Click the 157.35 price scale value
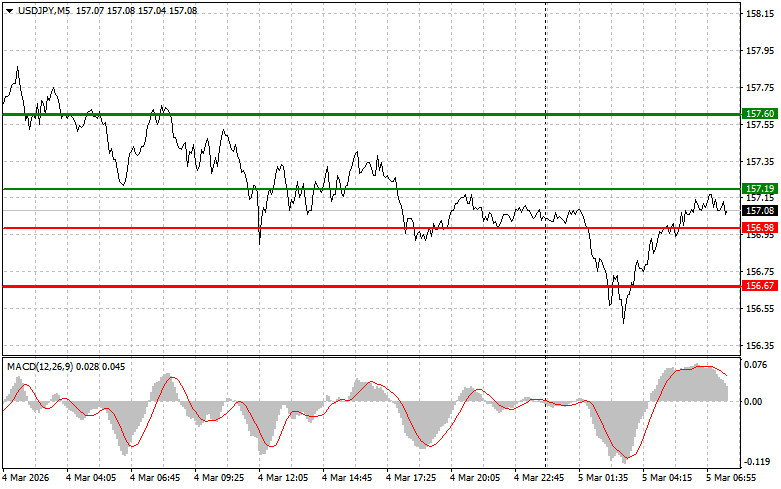This screenshot has width=781, height=489. (760, 161)
